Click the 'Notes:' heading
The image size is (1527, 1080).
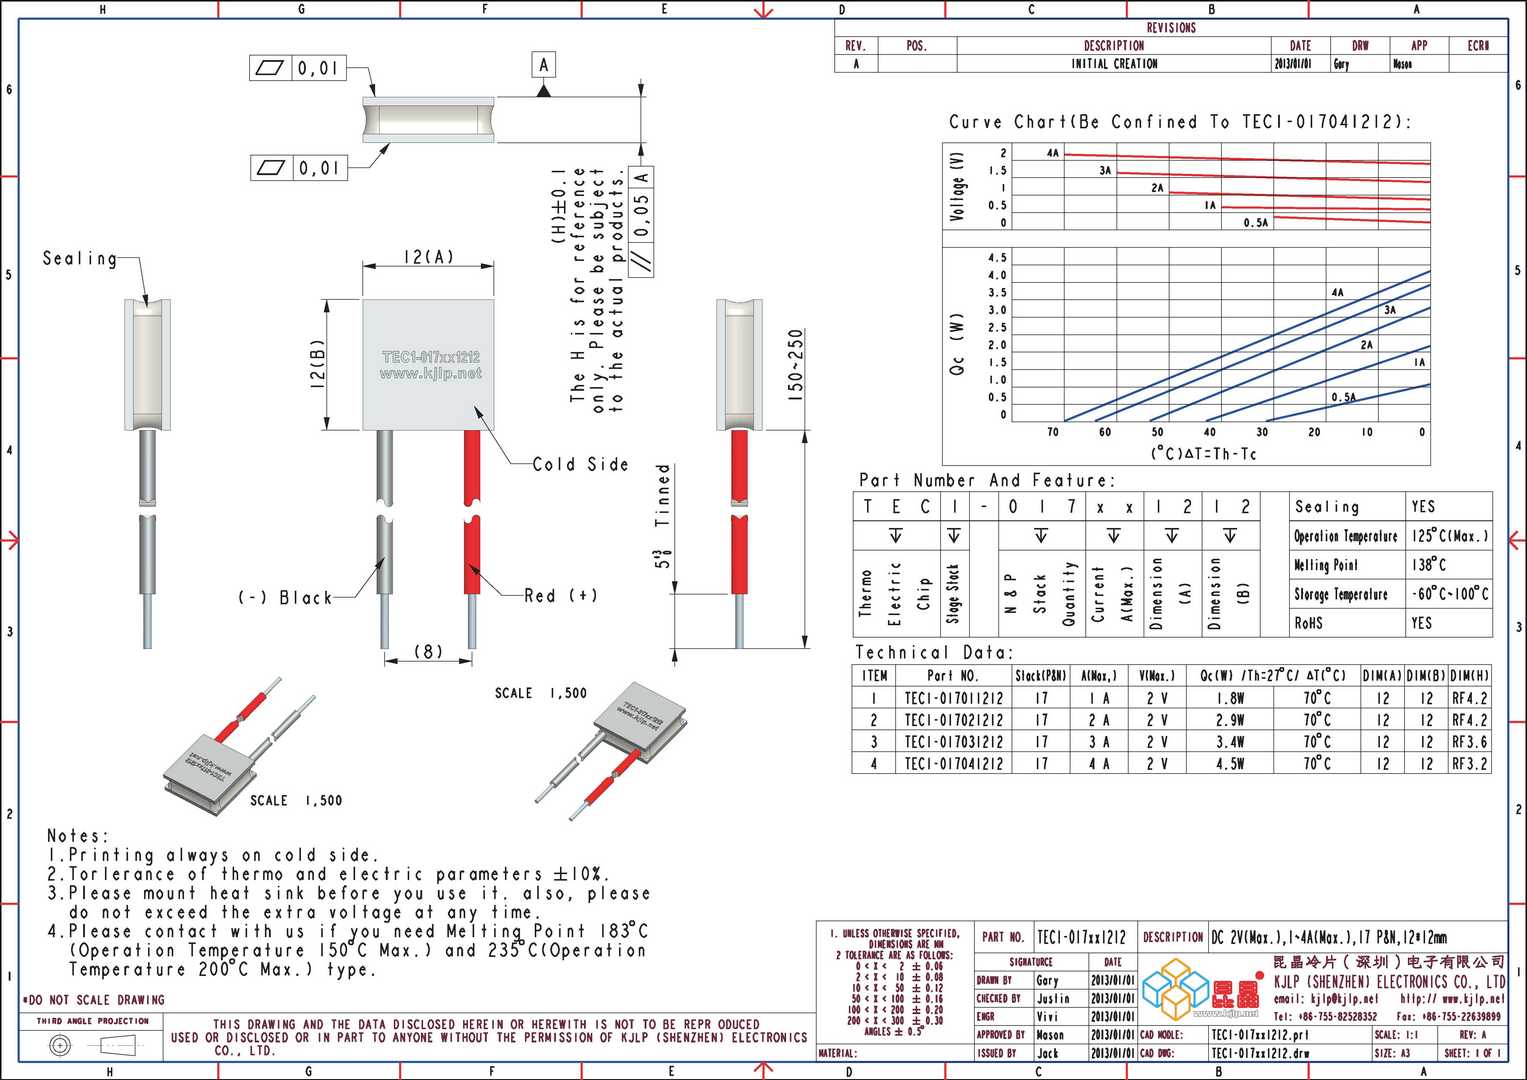[x=78, y=836]
